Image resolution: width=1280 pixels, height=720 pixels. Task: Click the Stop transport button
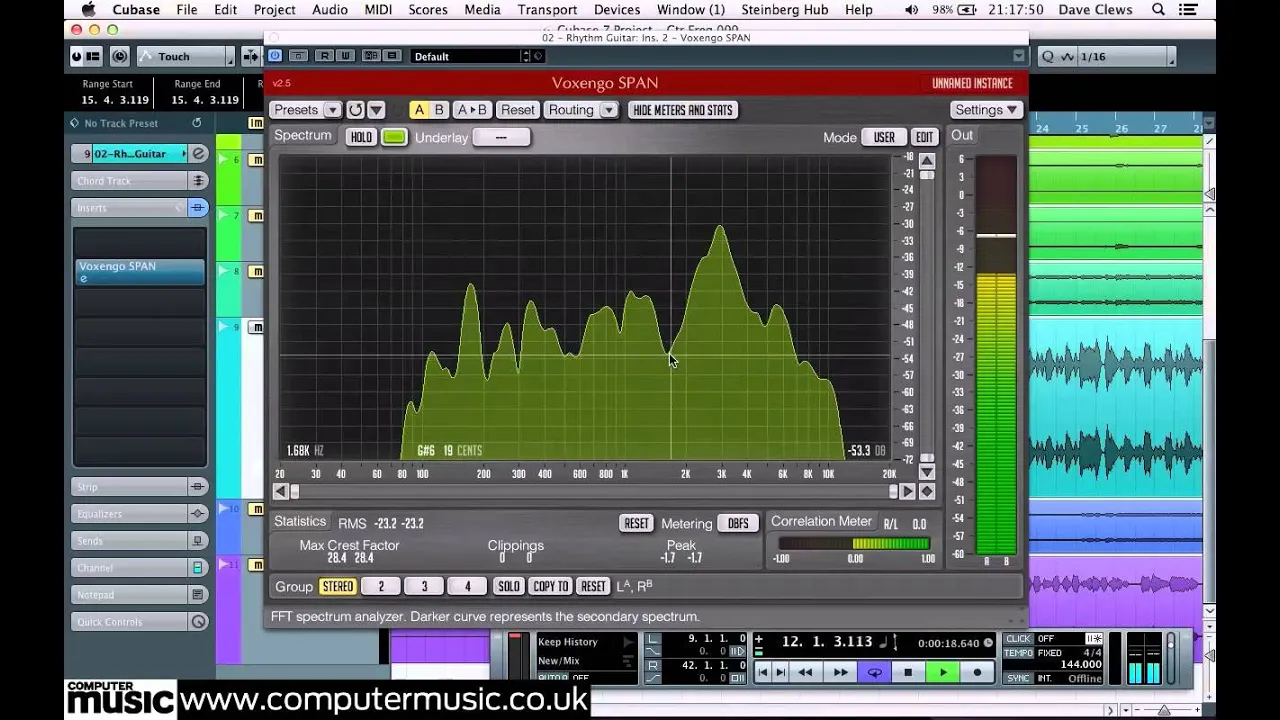tap(908, 672)
